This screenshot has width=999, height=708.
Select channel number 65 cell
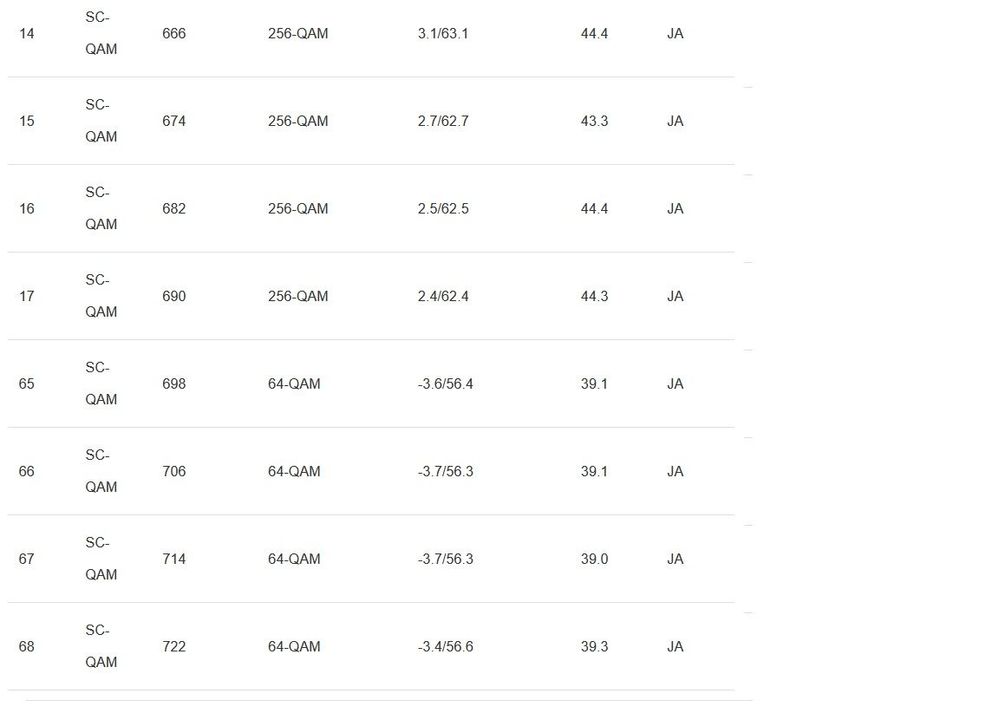point(26,384)
